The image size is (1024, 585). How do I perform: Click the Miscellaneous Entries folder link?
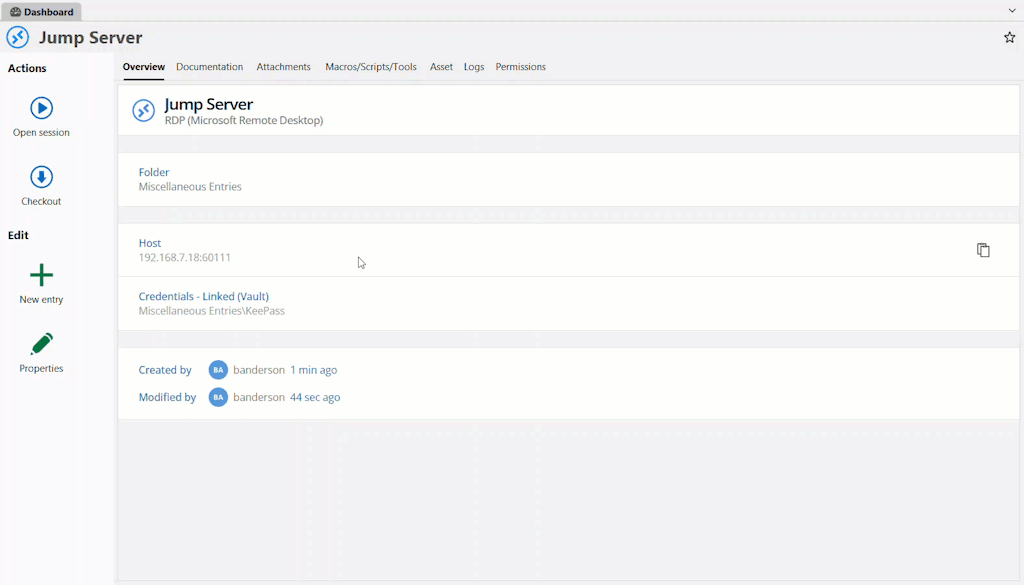click(x=190, y=187)
